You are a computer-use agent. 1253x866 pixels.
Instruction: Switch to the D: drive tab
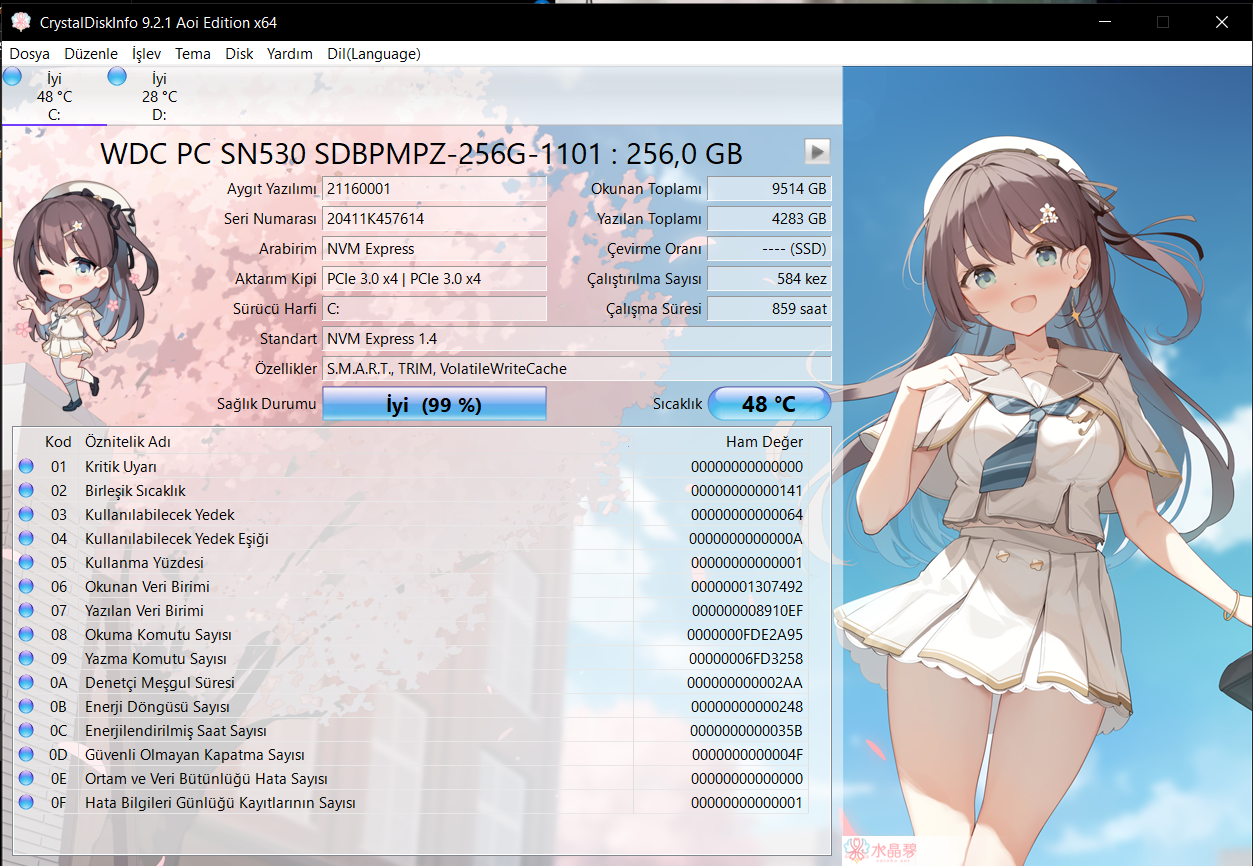click(x=158, y=96)
